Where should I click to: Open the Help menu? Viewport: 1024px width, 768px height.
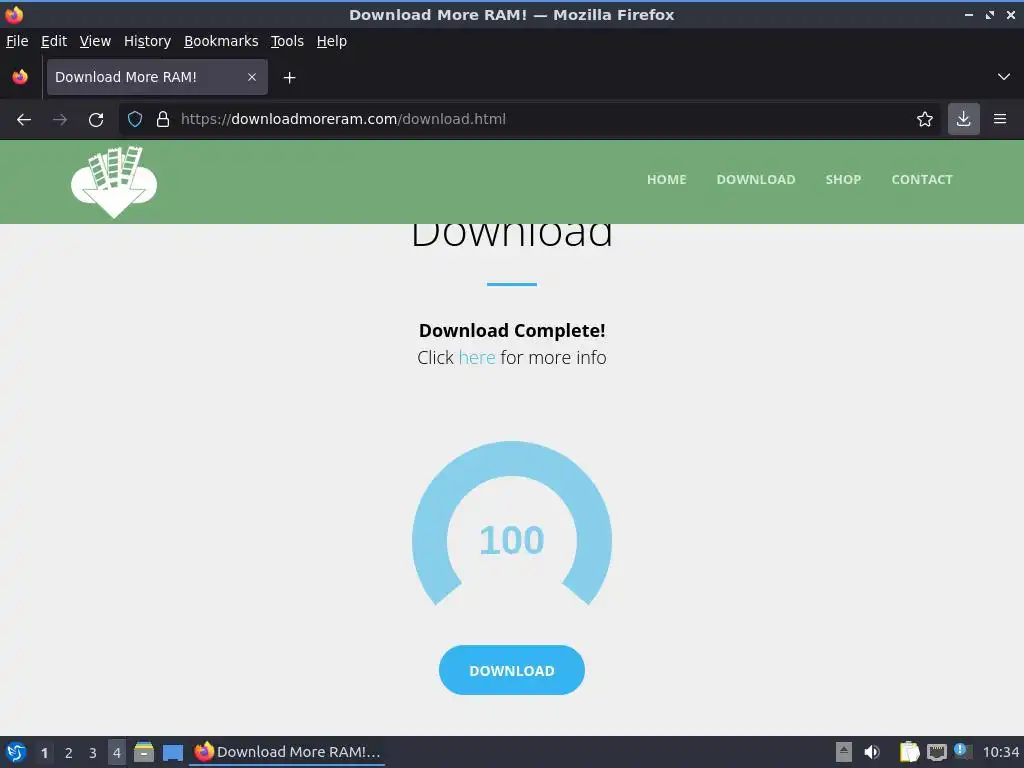pyautogui.click(x=332, y=41)
